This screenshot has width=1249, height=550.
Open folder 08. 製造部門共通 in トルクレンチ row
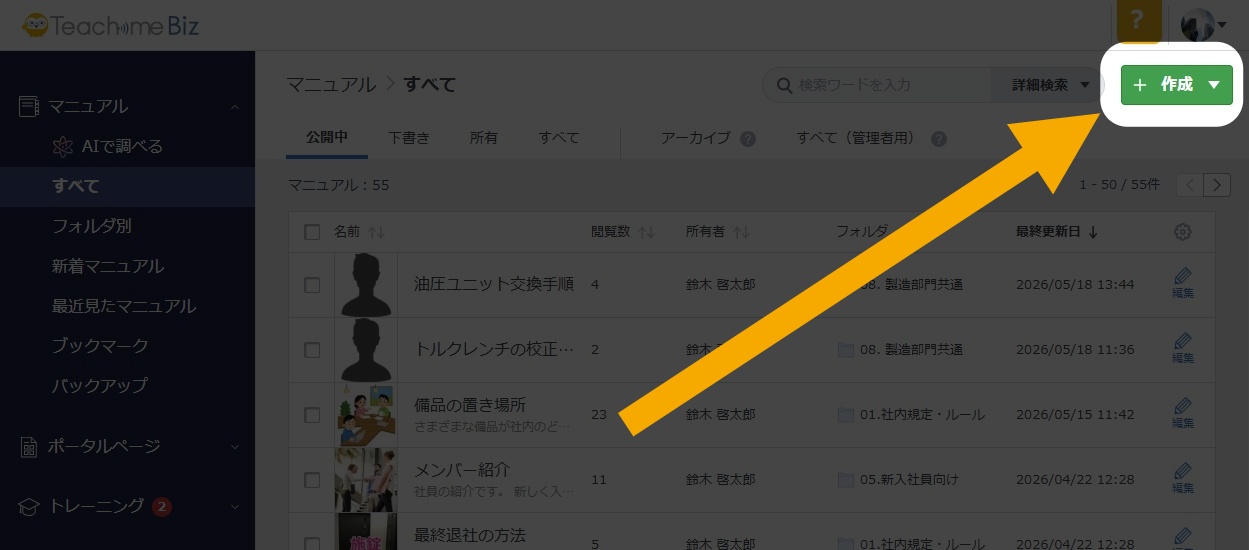(900, 350)
